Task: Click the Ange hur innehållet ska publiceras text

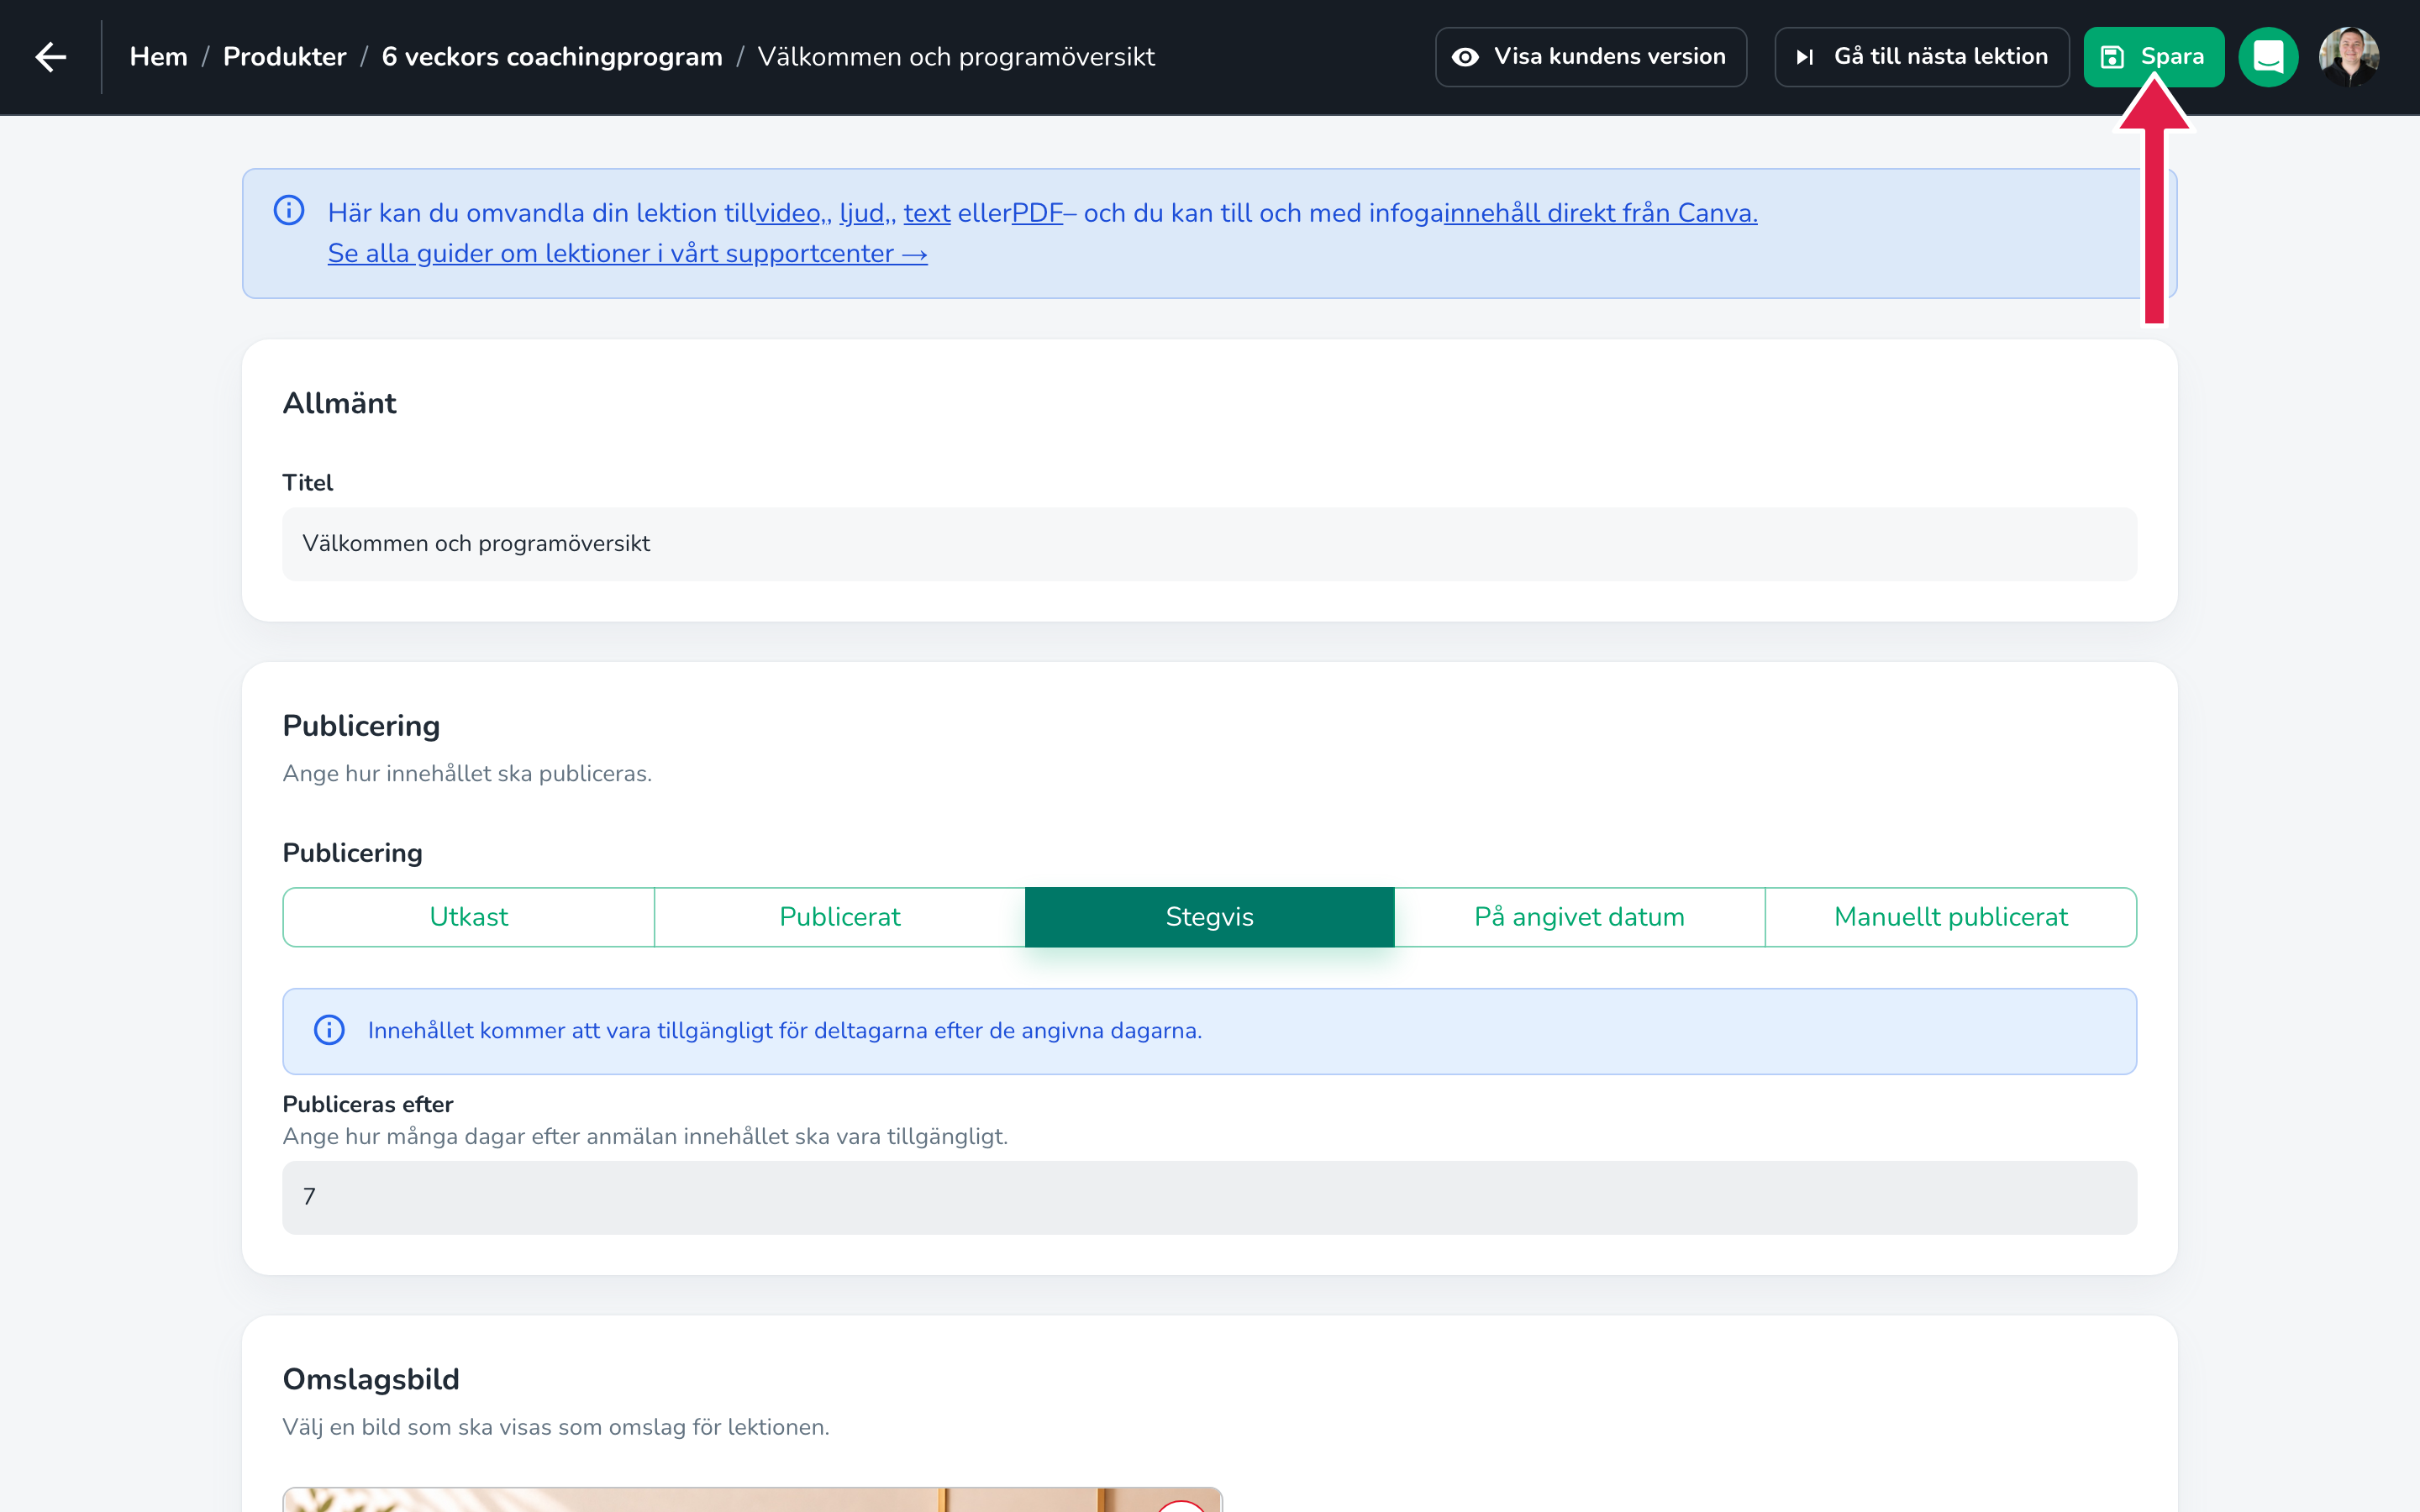Action: (x=467, y=774)
